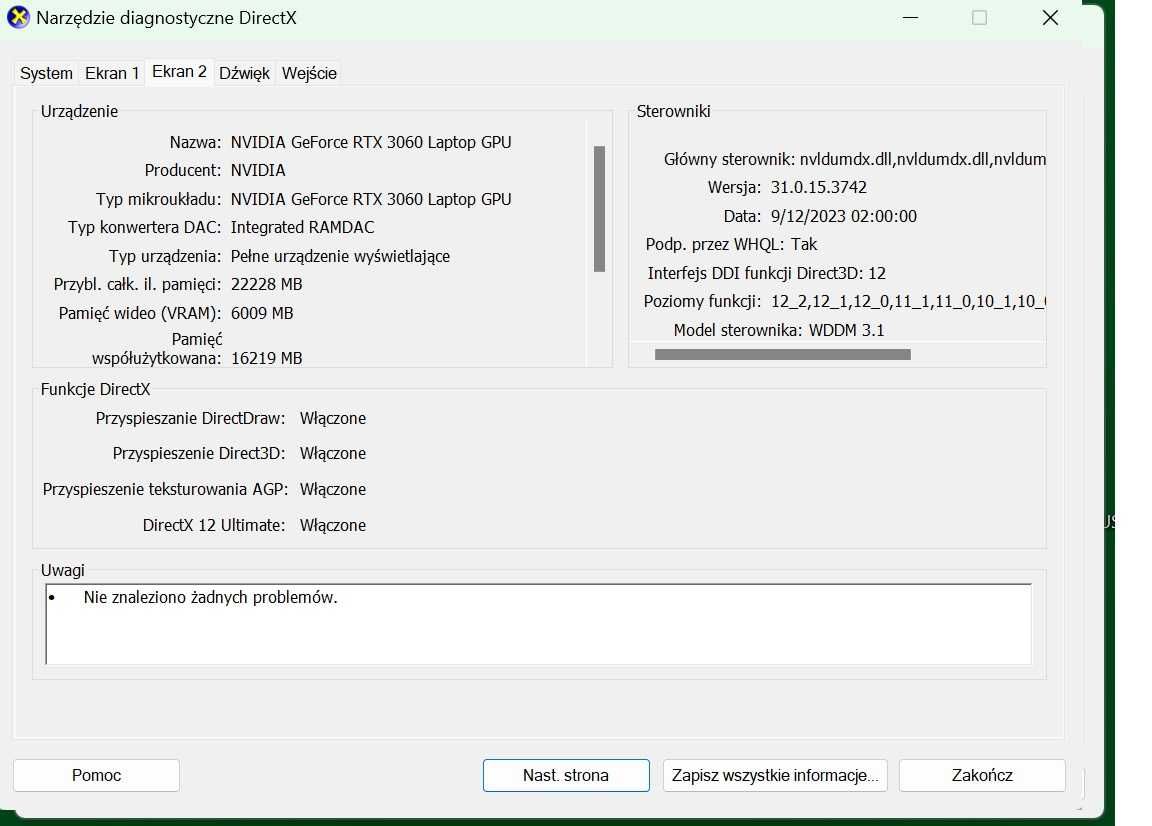Click the Pomoc button

pyautogui.click(x=96, y=775)
